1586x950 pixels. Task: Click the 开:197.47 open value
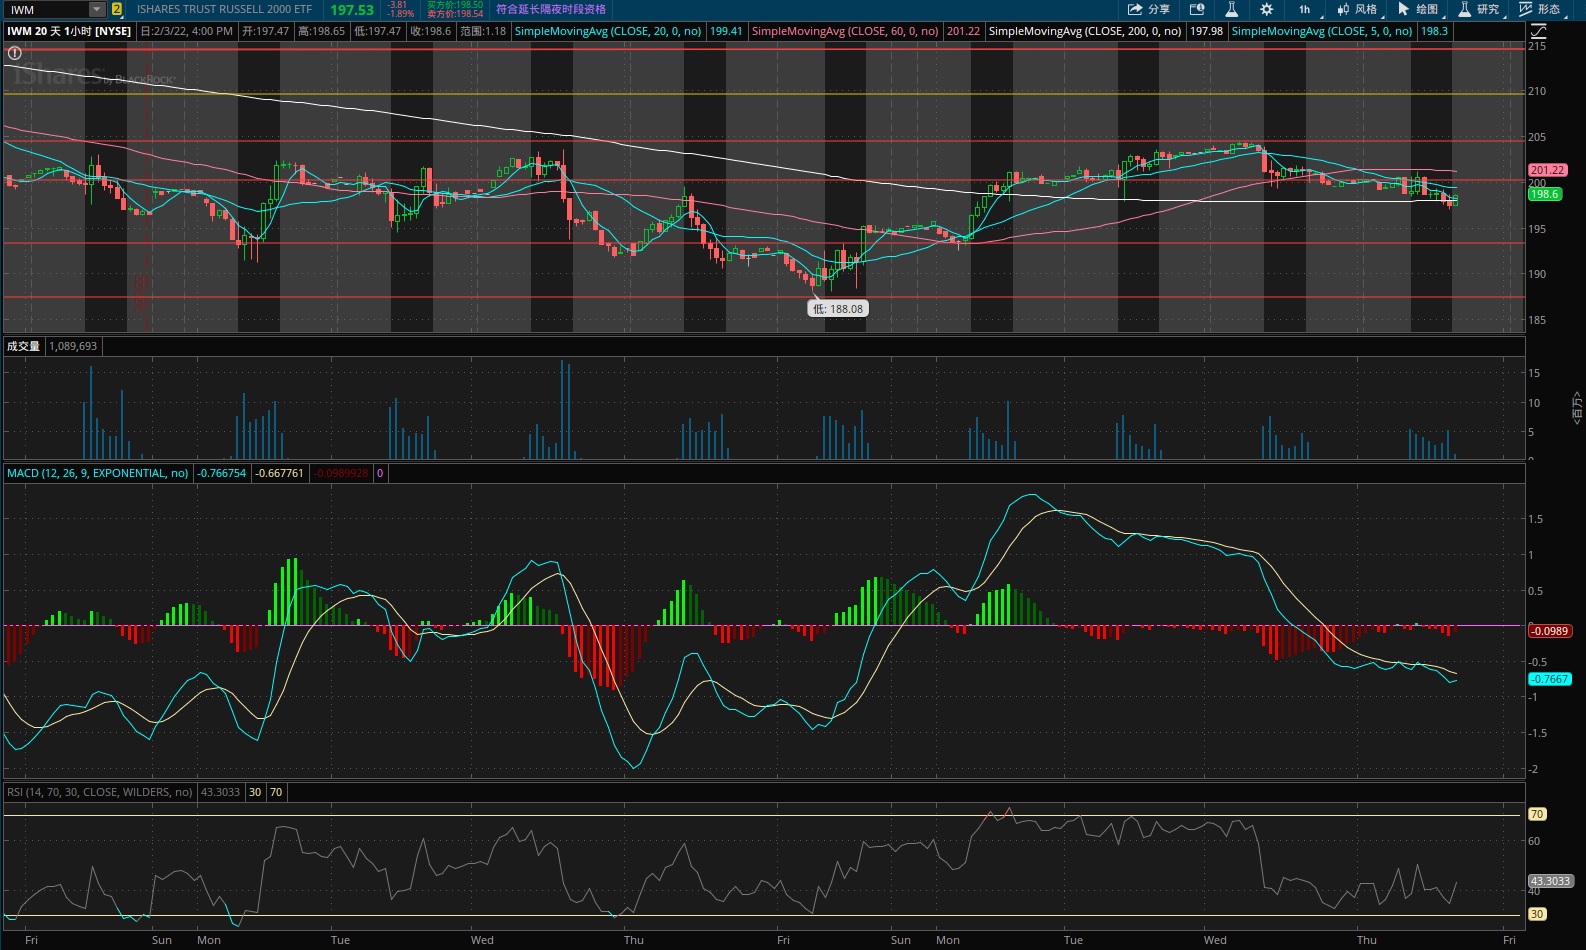coord(266,31)
